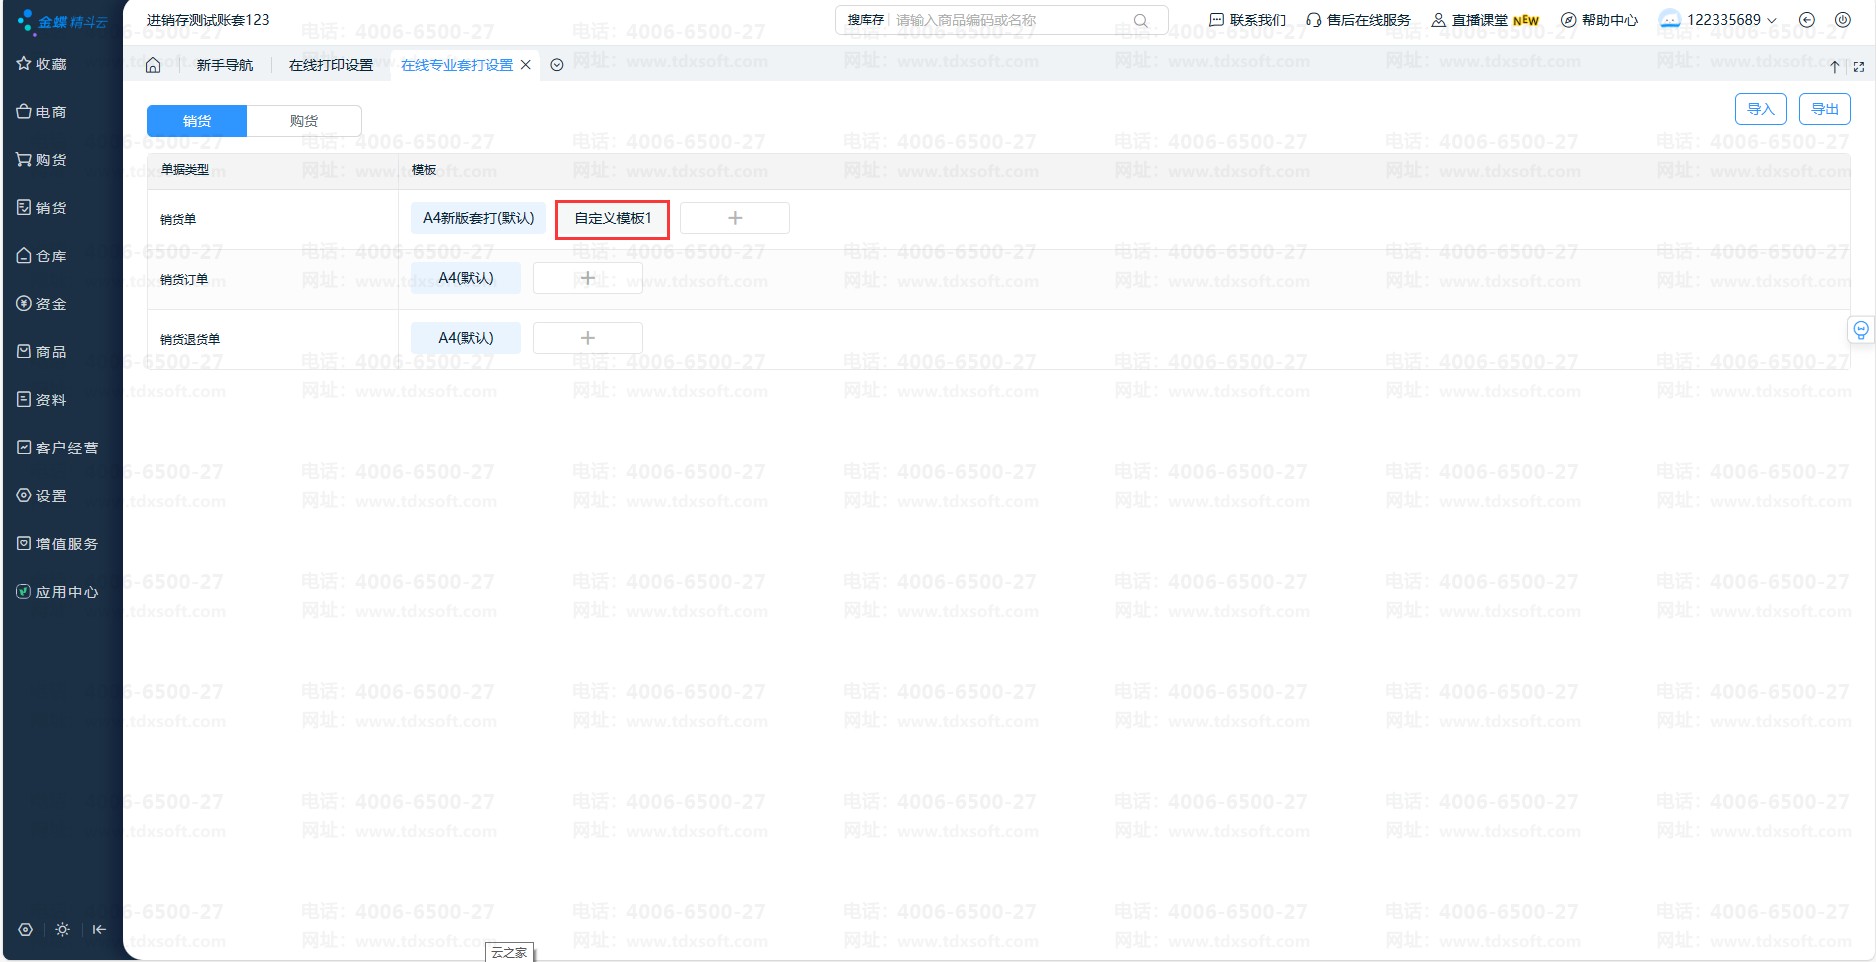Click the fullscreen expand icon
The width and height of the screenshot is (1876, 962).
(1859, 67)
